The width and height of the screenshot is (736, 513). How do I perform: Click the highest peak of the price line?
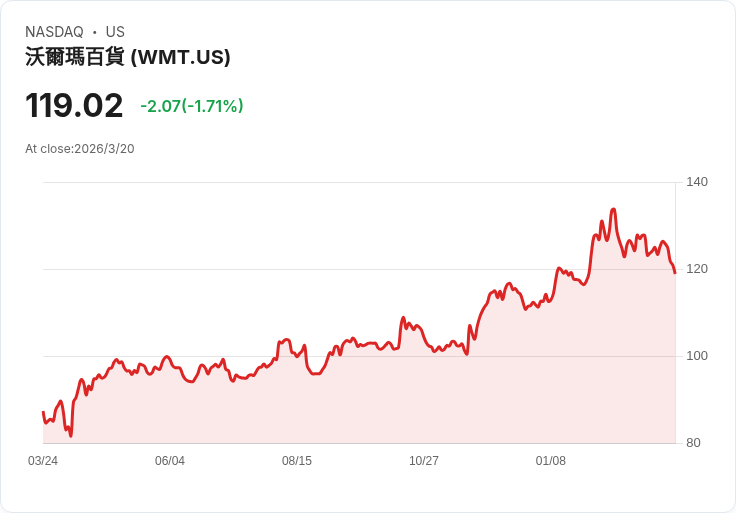pyautogui.click(x=613, y=209)
